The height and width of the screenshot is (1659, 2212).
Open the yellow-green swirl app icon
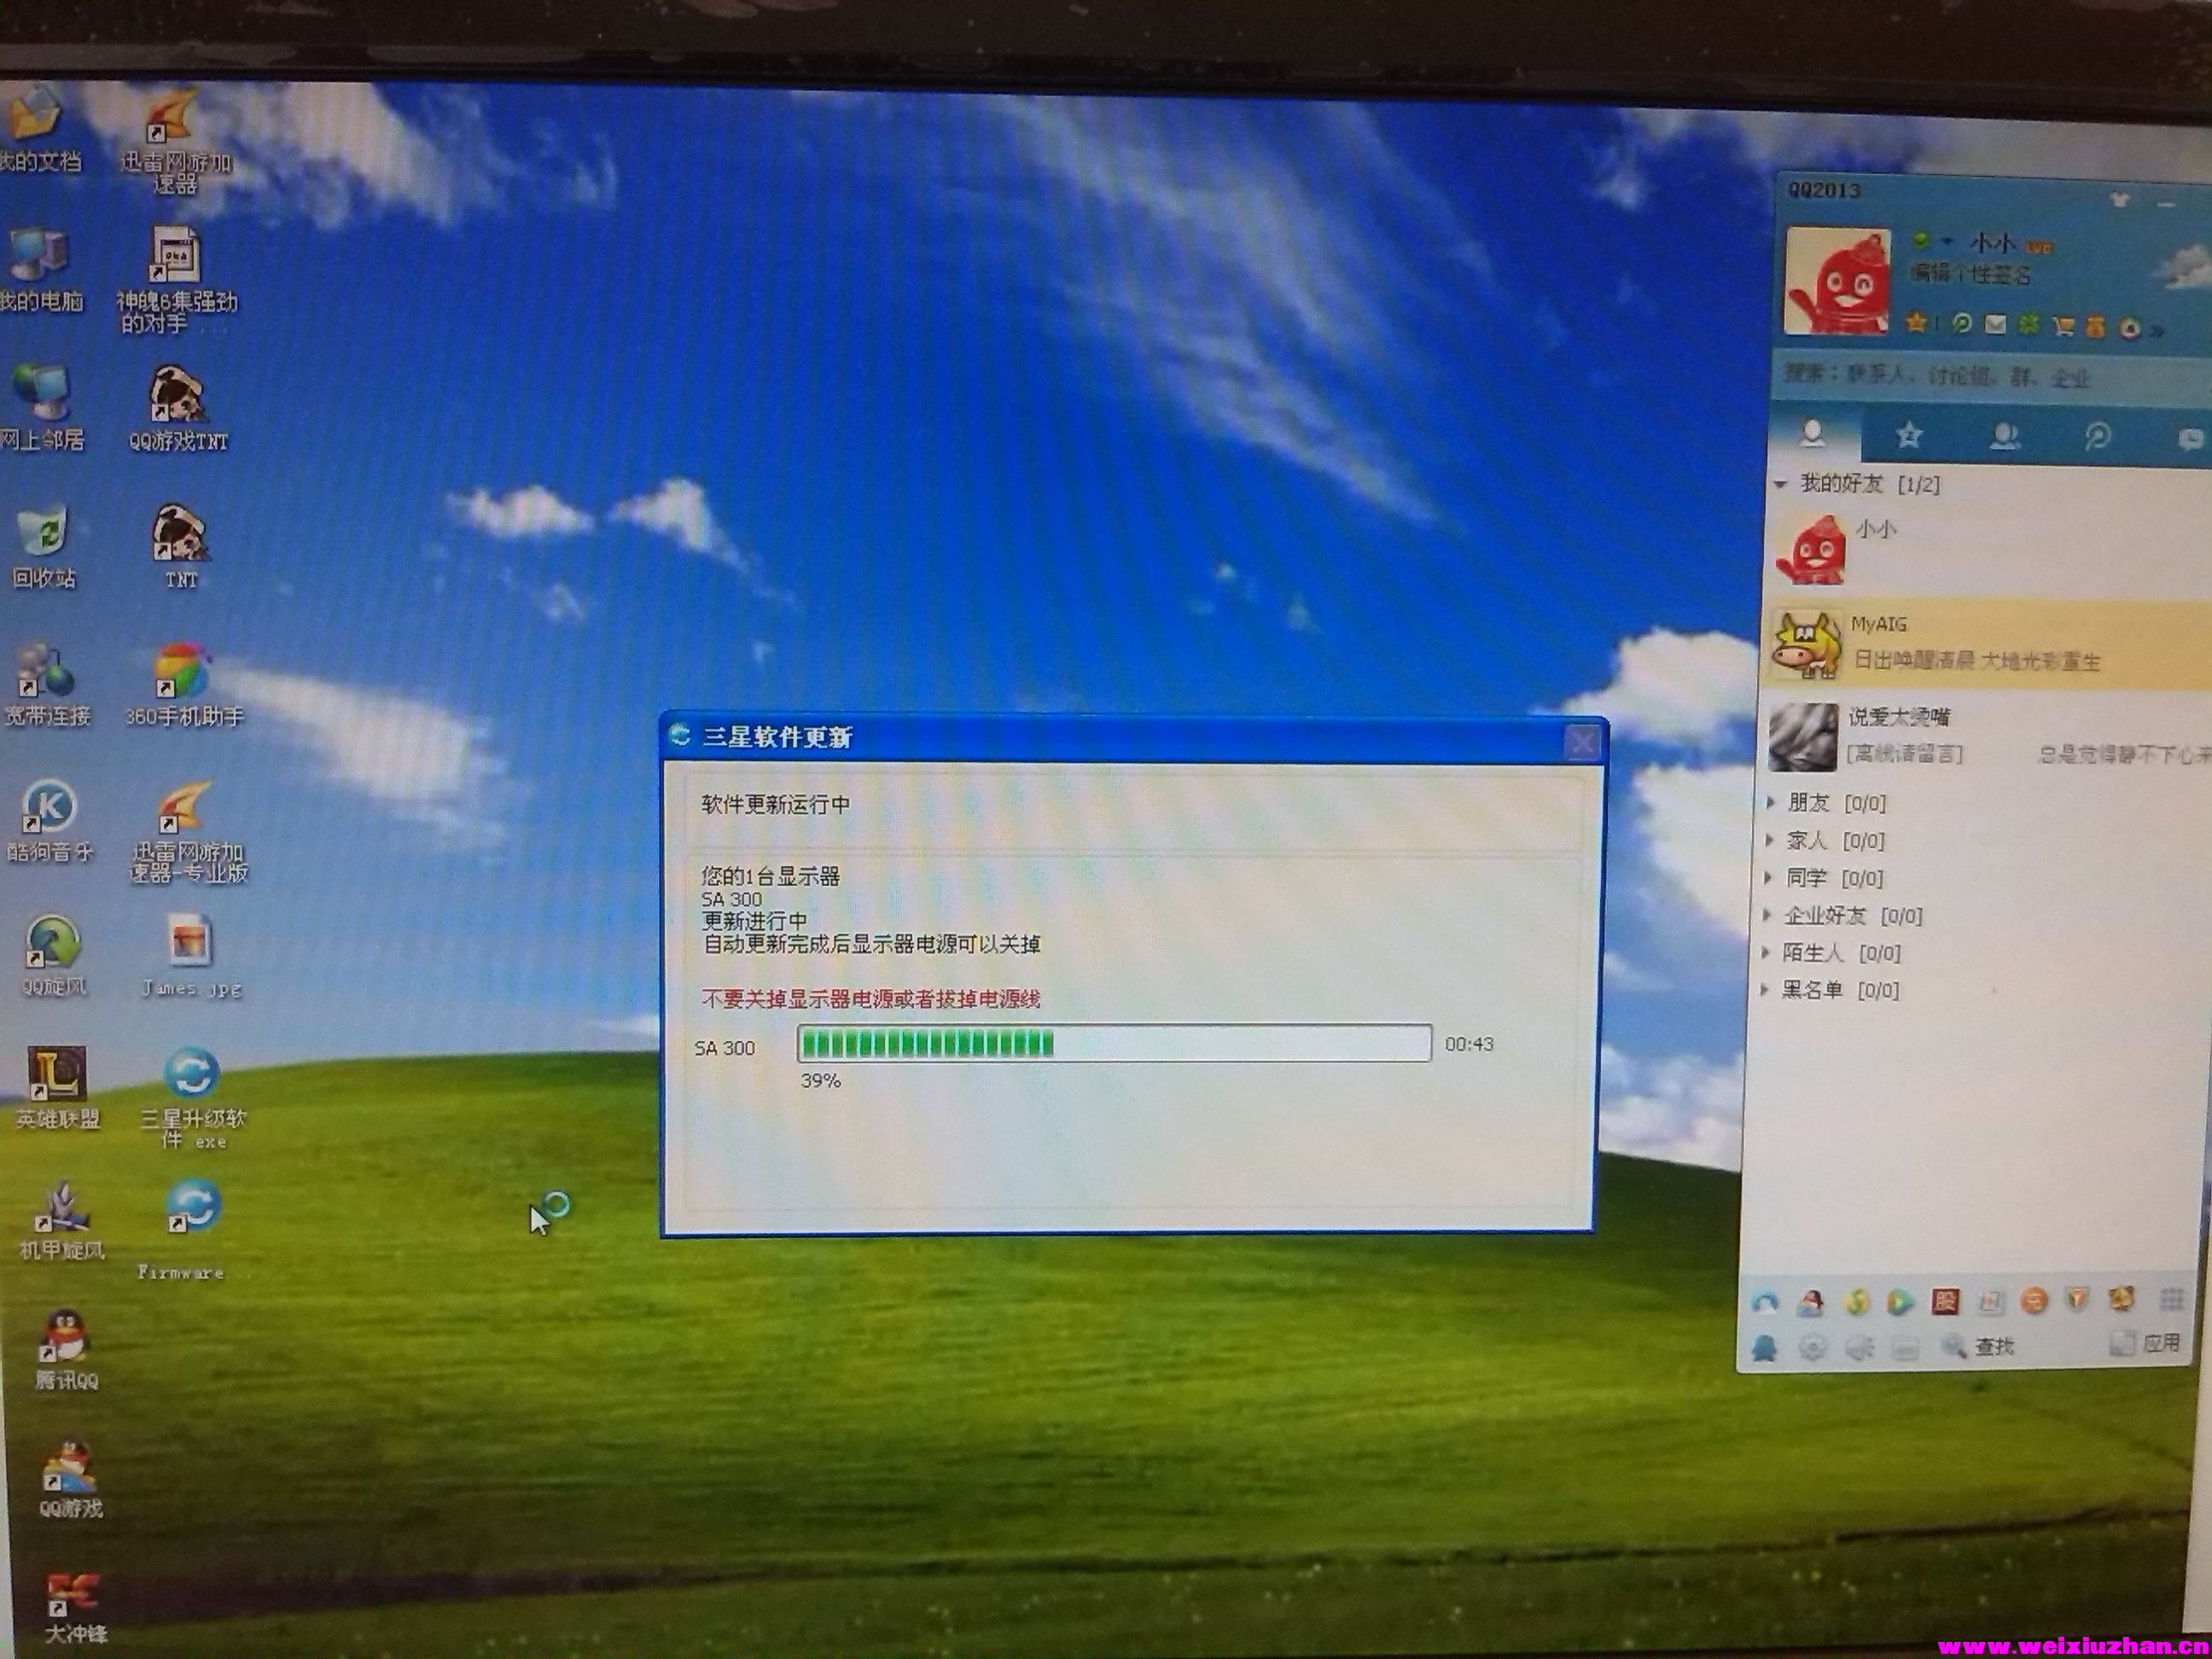[1857, 1302]
